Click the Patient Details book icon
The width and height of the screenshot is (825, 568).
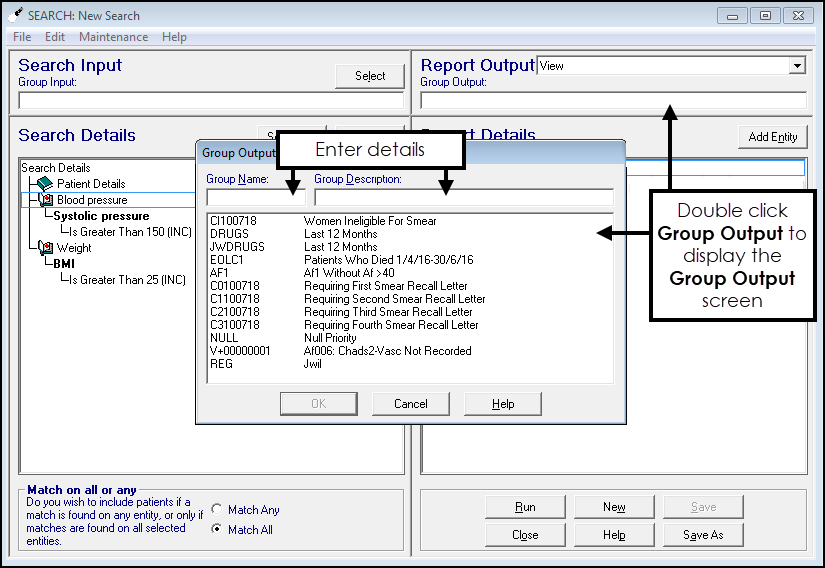44,184
